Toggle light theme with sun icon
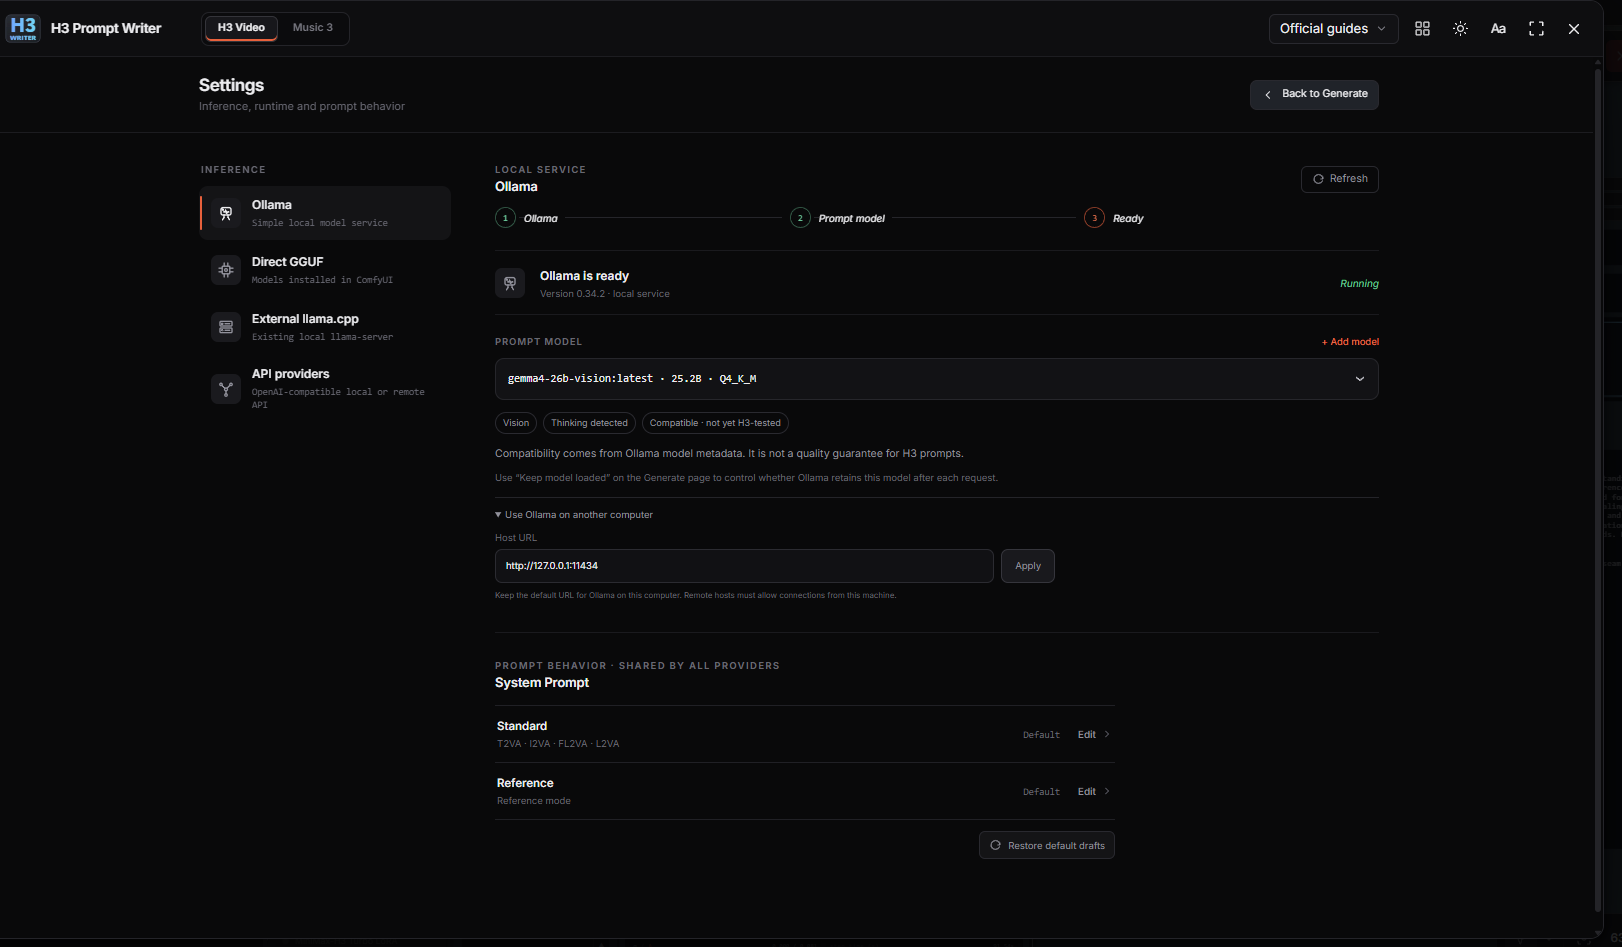The height and width of the screenshot is (947, 1622). (x=1460, y=29)
